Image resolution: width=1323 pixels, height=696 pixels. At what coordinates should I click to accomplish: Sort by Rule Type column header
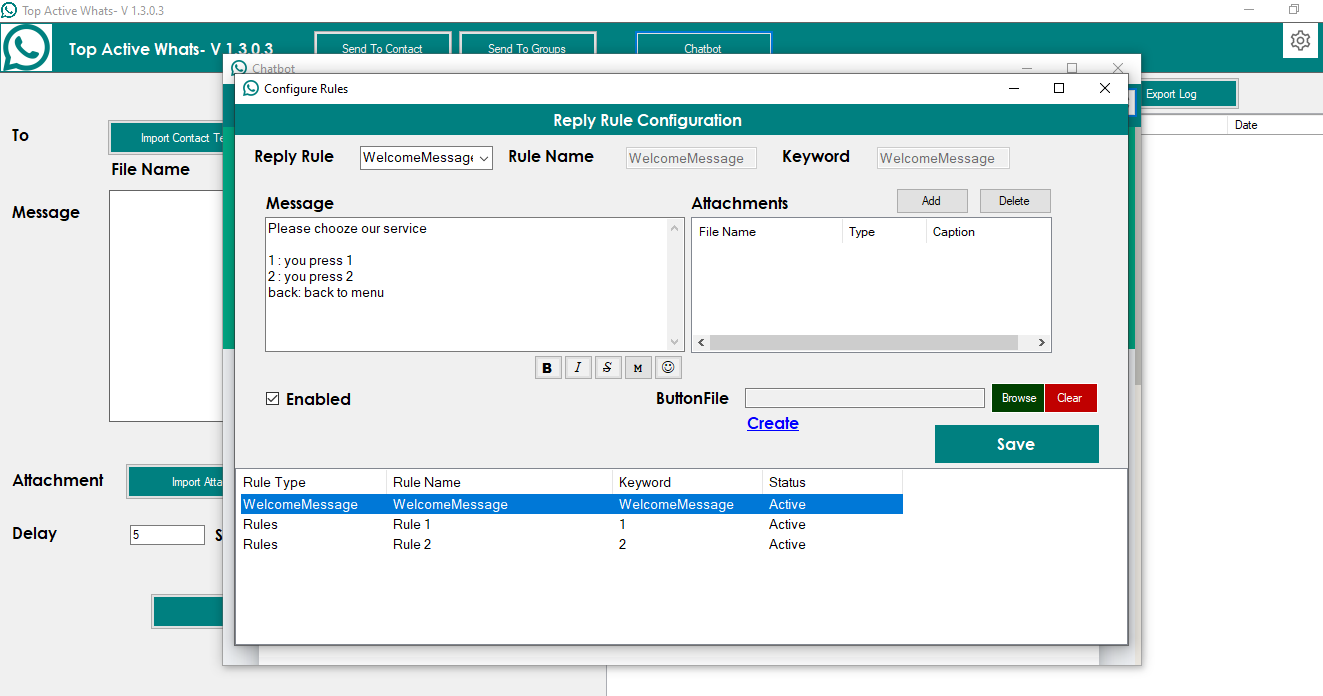coord(312,482)
